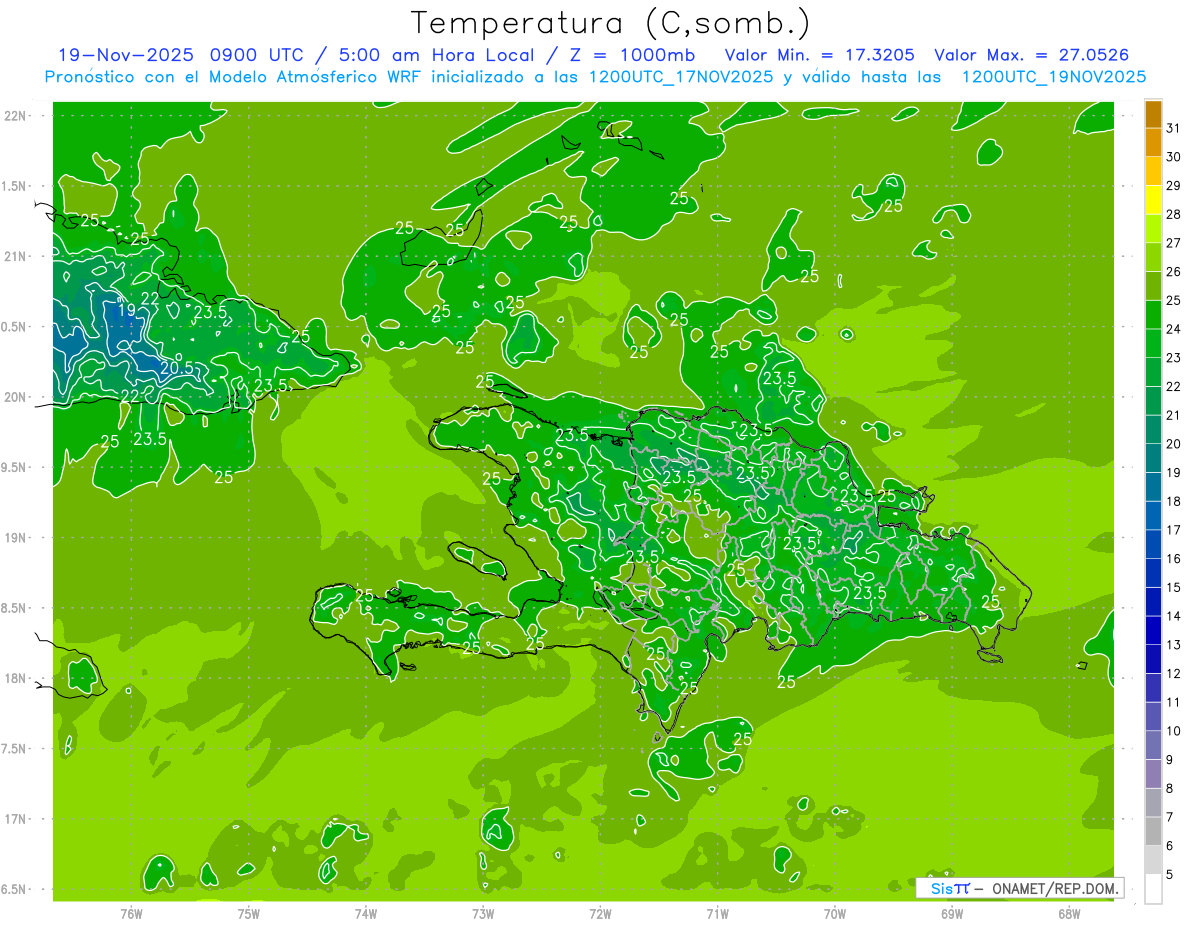Click the '16' value on the color scale
The width and height of the screenshot is (1200, 927).
pos(1174,559)
